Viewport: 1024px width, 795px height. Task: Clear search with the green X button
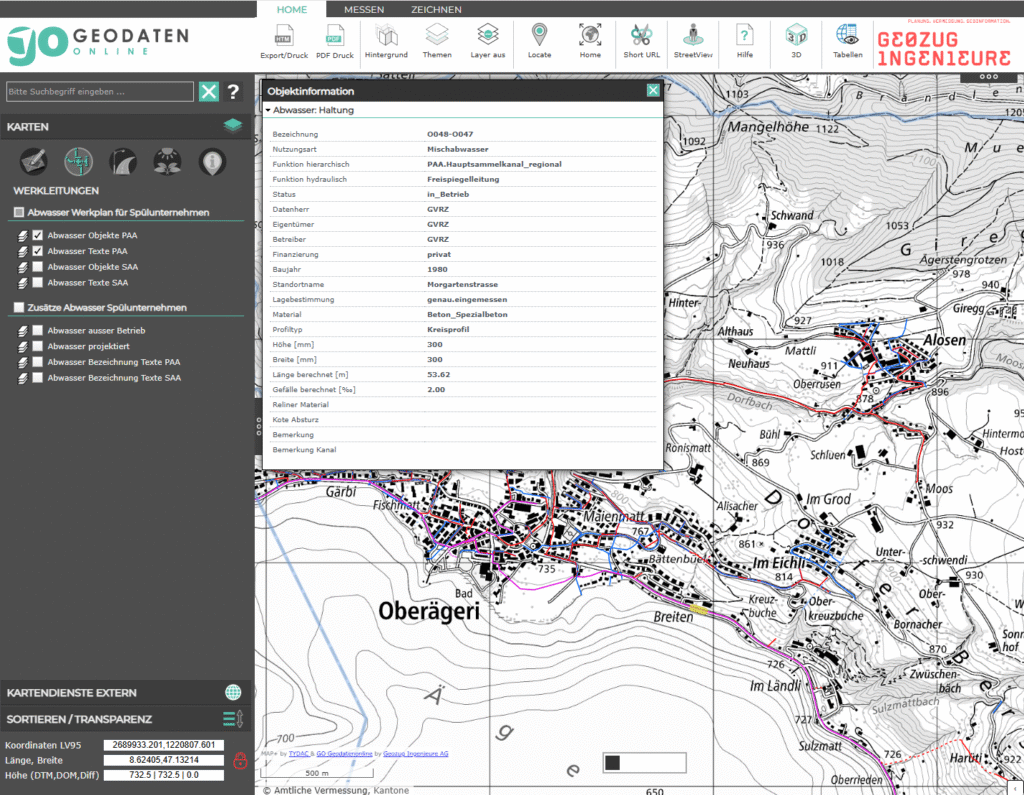(208, 92)
